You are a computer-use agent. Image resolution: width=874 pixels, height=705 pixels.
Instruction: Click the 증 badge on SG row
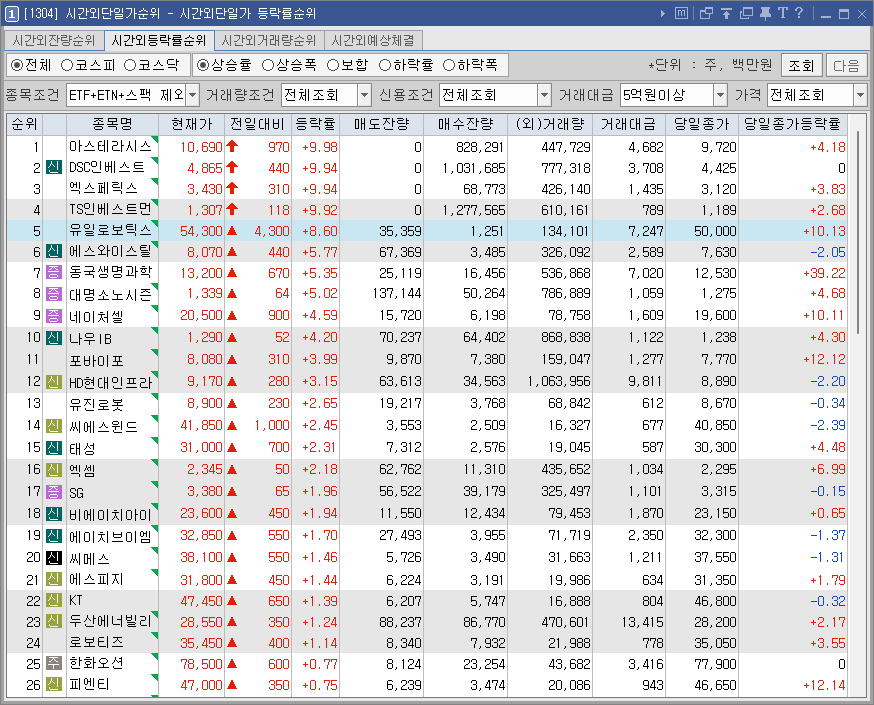click(54, 491)
